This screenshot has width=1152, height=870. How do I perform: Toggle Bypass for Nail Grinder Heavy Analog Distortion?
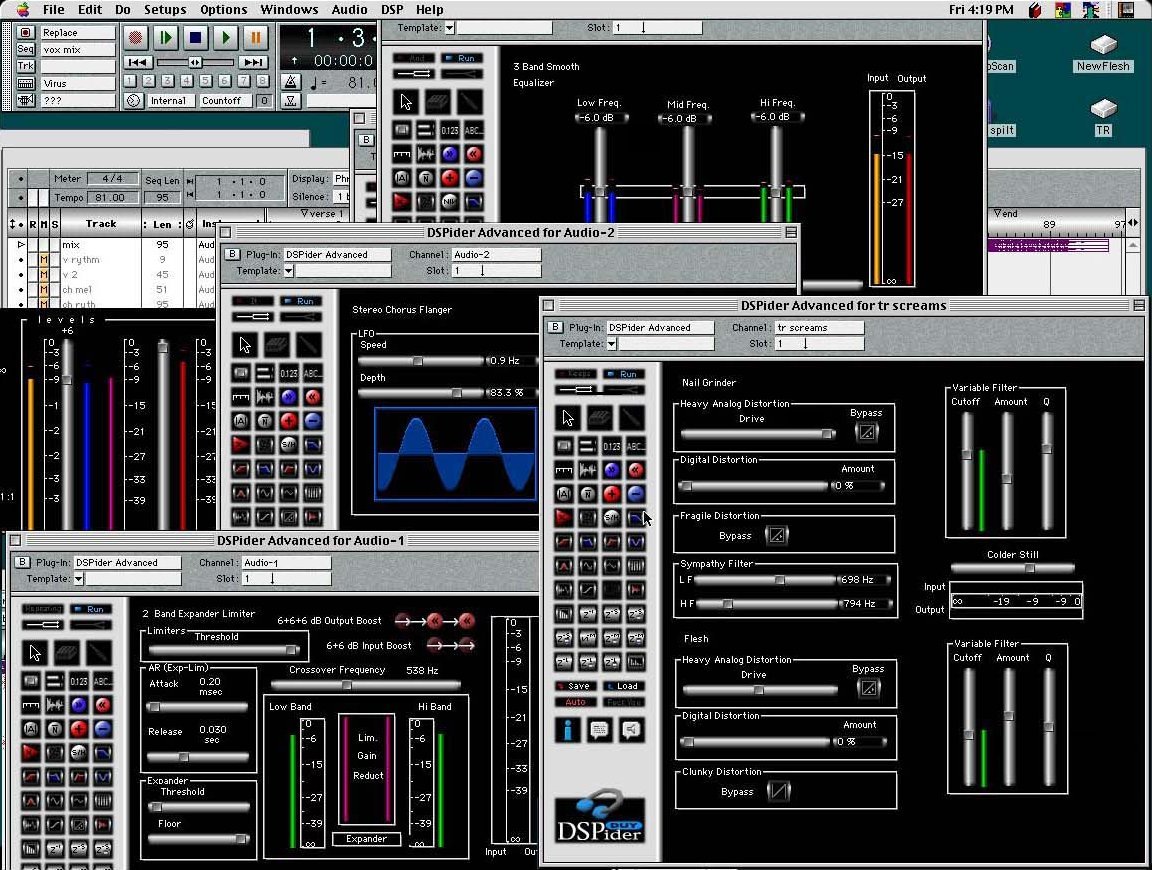(866, 432)
